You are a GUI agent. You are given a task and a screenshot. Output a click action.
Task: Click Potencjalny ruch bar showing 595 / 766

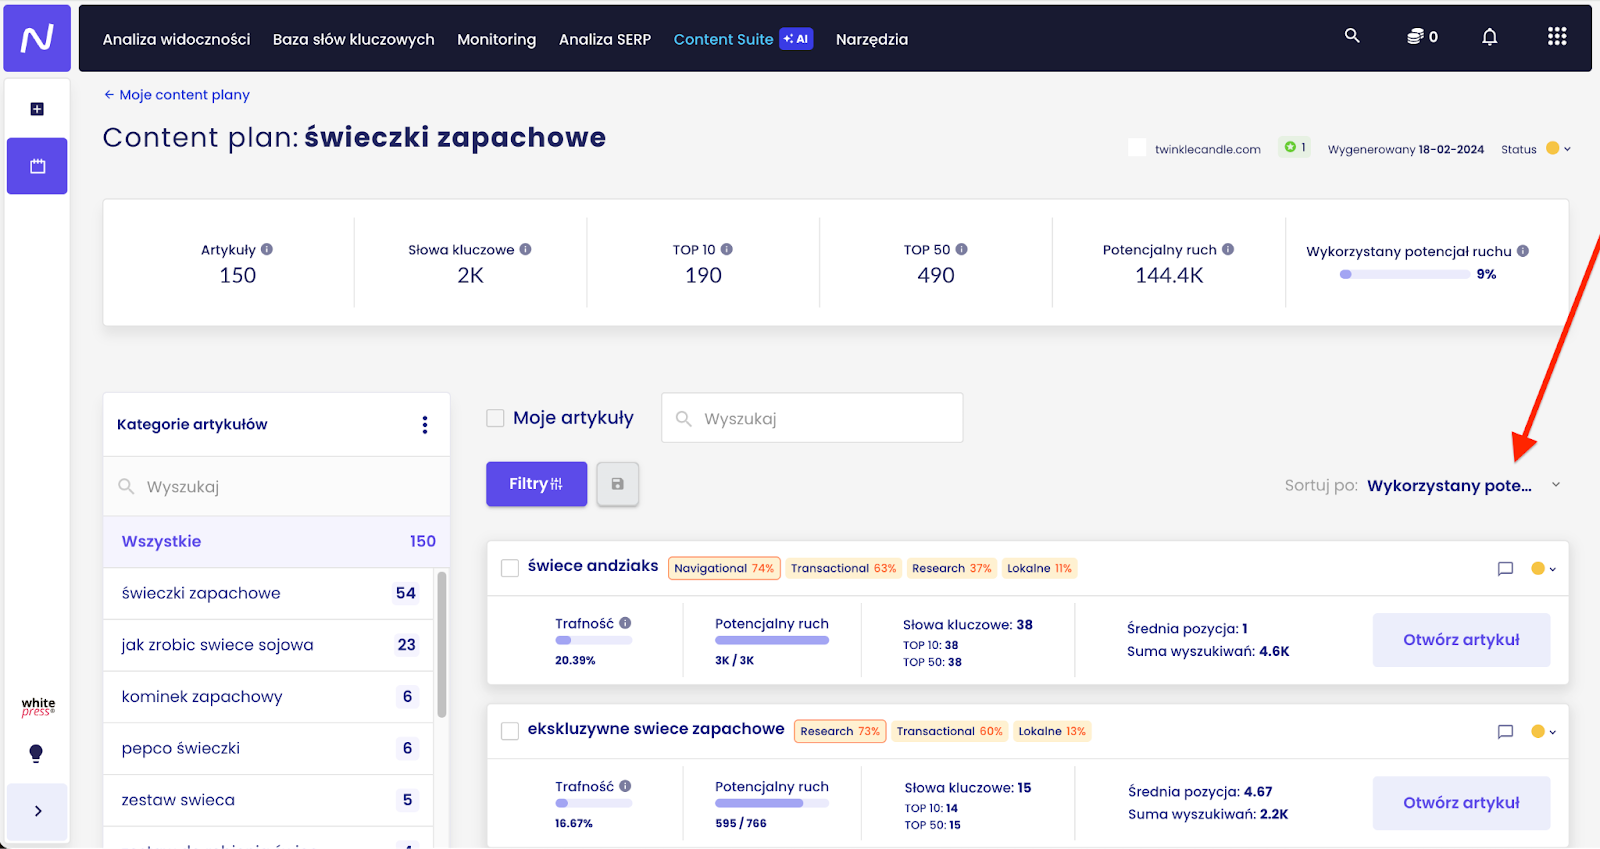coord(772,803)
